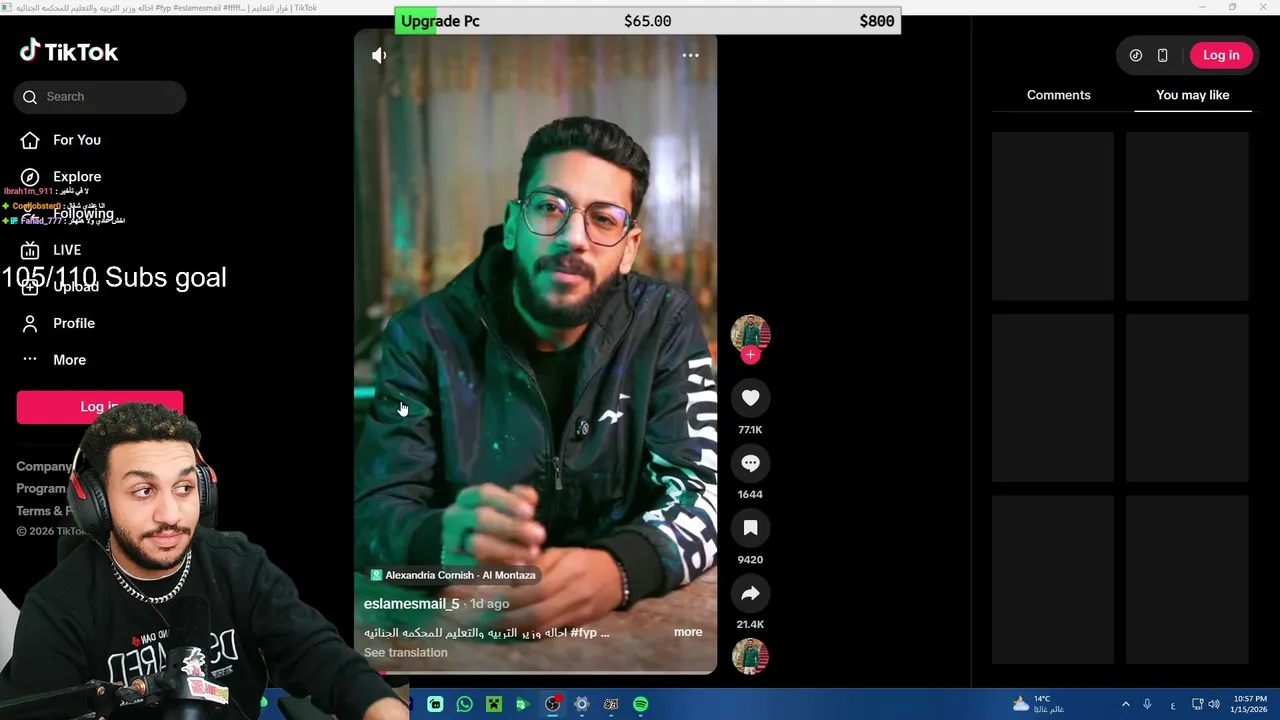
Task: Click the 77.1K like count
Action: (750, 430)
